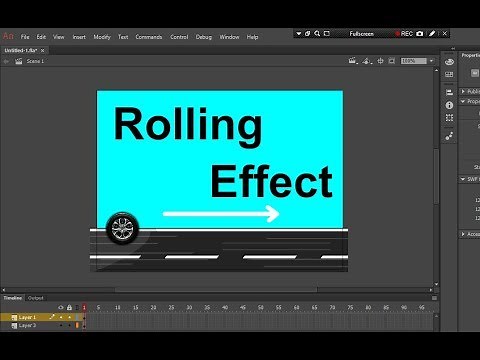Open the stage zoom percentage dropdown
This screenshot has width=480, height=360.
[431, 61]
